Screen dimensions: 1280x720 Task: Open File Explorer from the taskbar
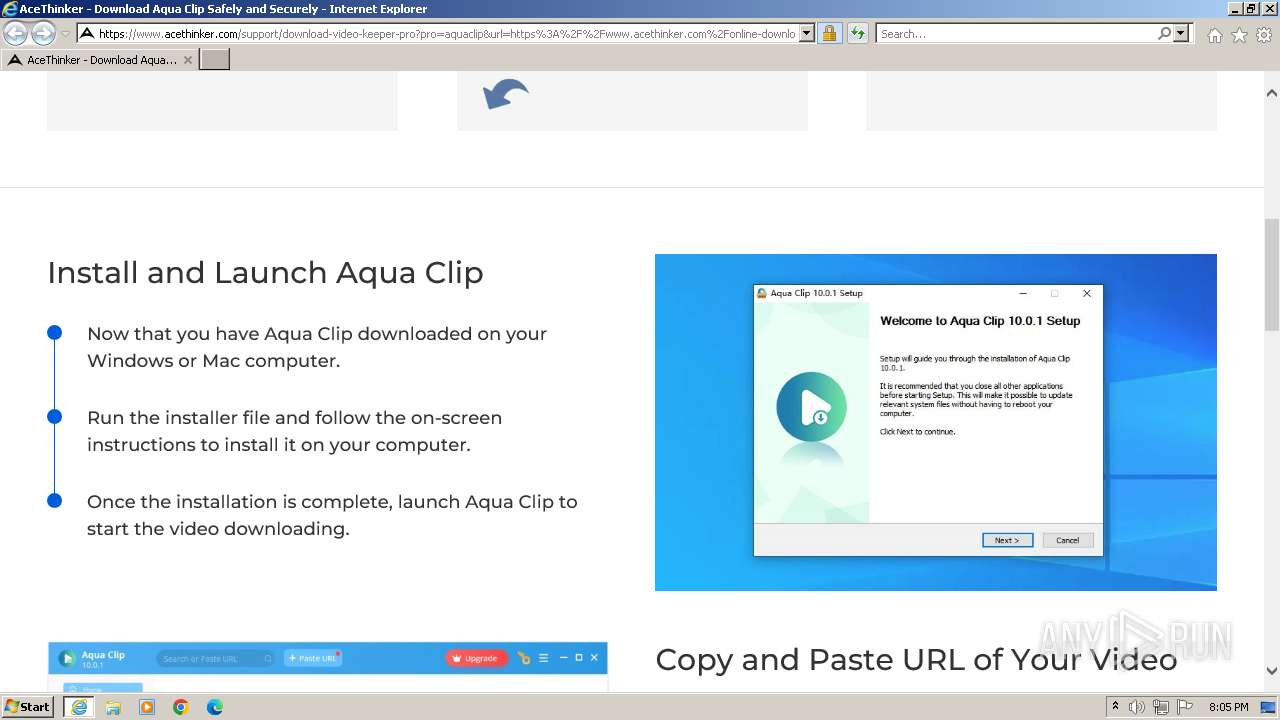coord(113,707)
